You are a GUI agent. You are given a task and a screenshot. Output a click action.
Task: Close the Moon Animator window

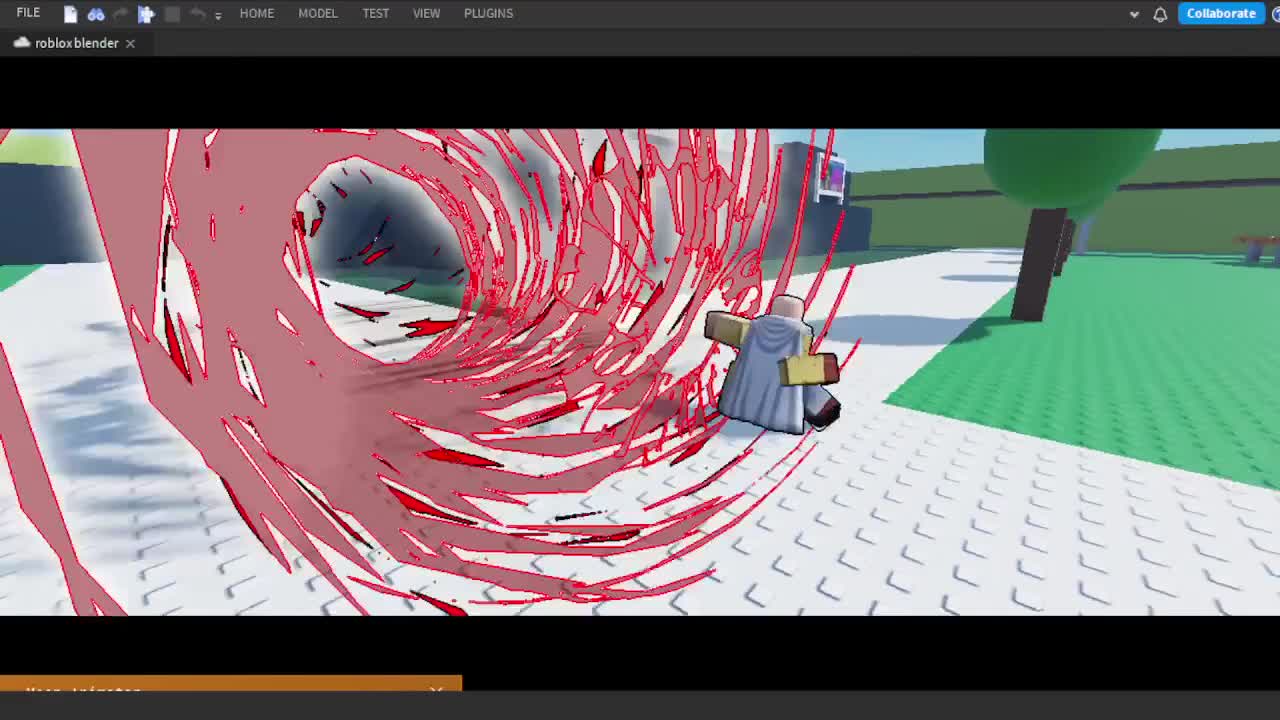click(x=437, y=691)
